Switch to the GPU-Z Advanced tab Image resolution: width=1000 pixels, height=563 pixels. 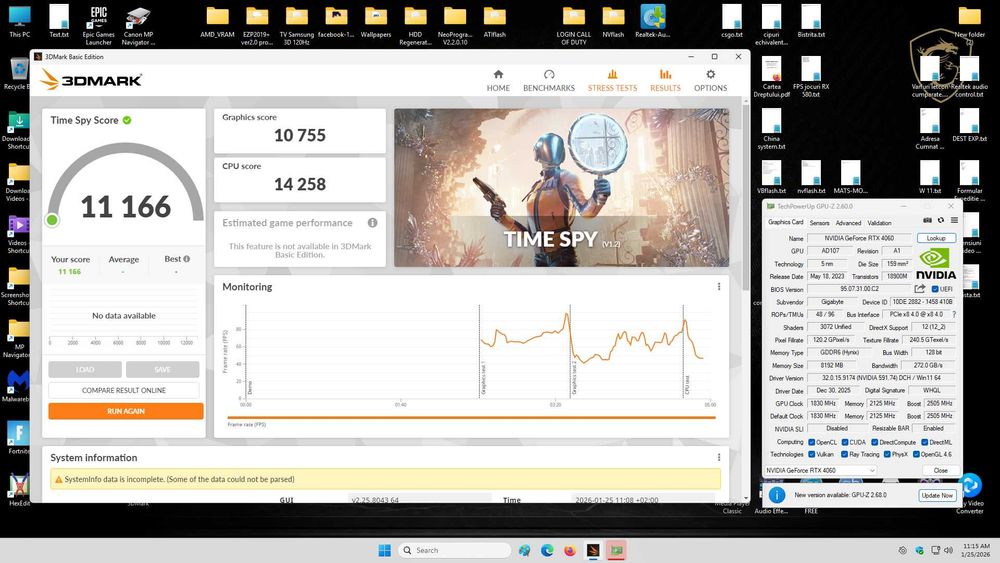848,223
